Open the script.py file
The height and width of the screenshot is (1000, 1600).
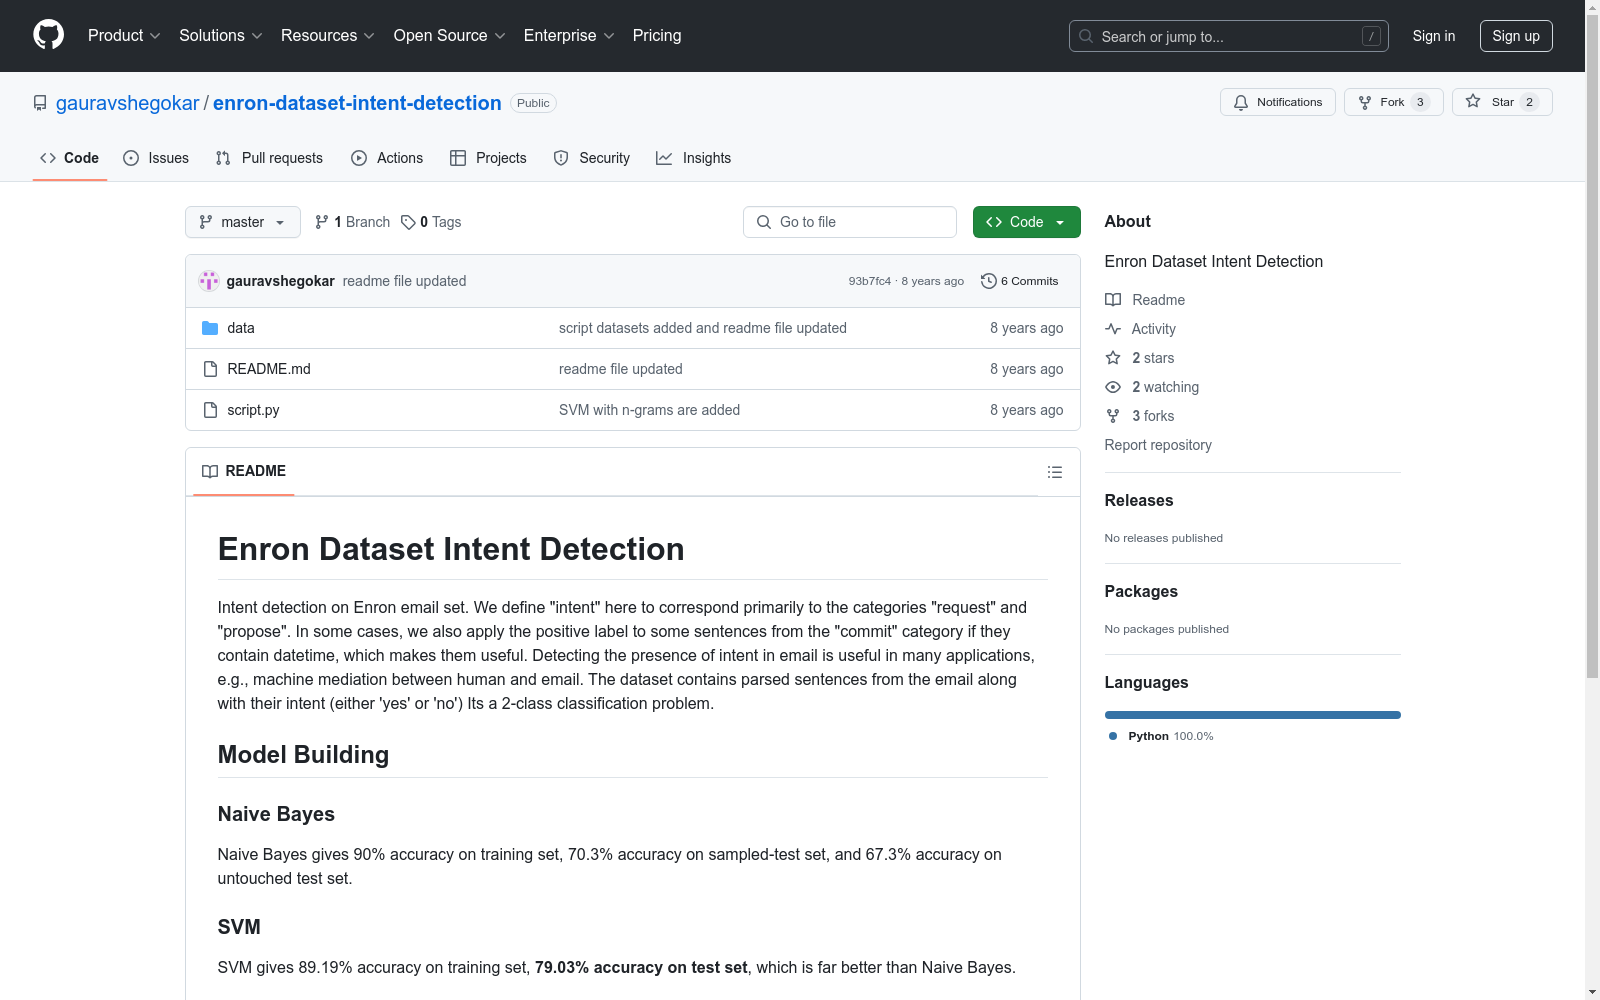pyautogui.click(x=253, y=410)
